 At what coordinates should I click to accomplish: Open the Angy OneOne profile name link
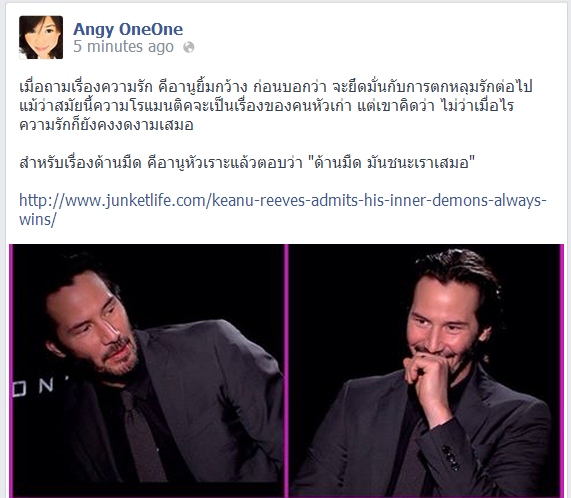(128, 29)
